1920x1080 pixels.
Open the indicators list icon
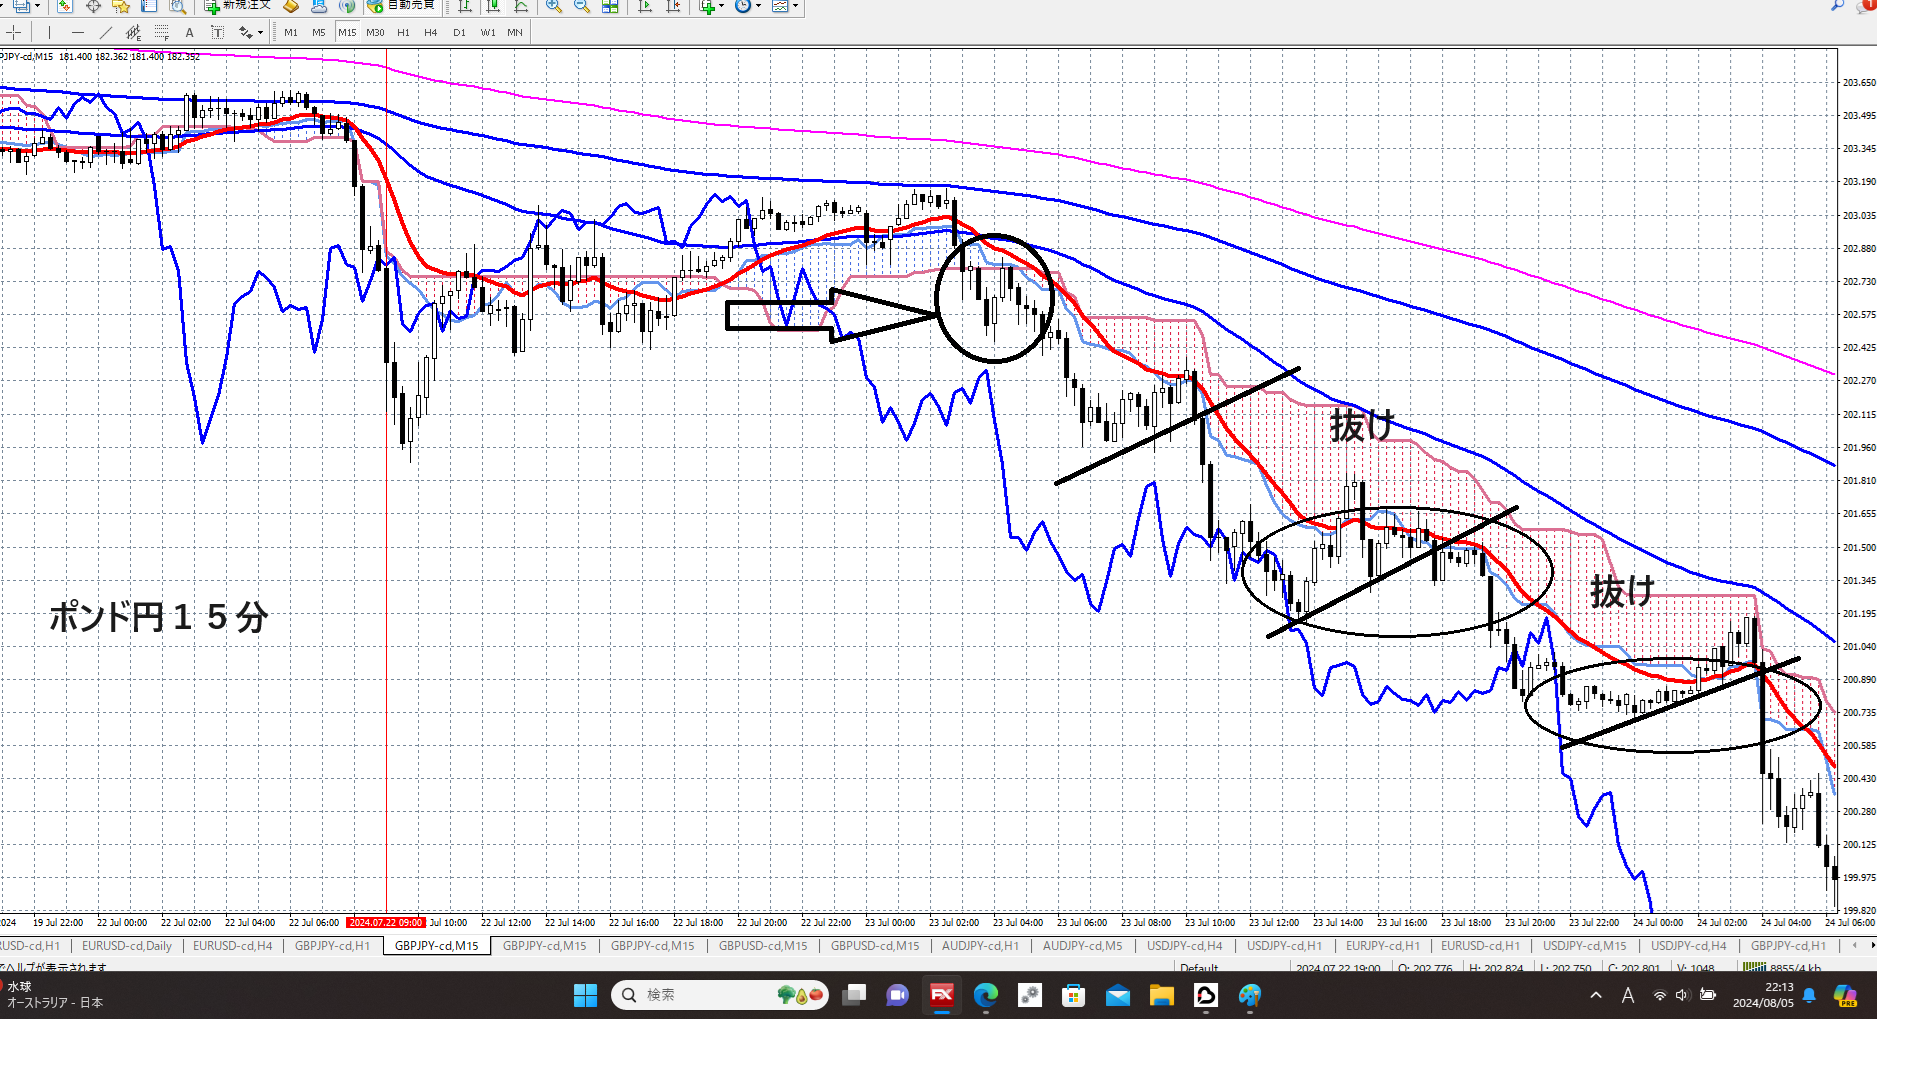[707, 6]
